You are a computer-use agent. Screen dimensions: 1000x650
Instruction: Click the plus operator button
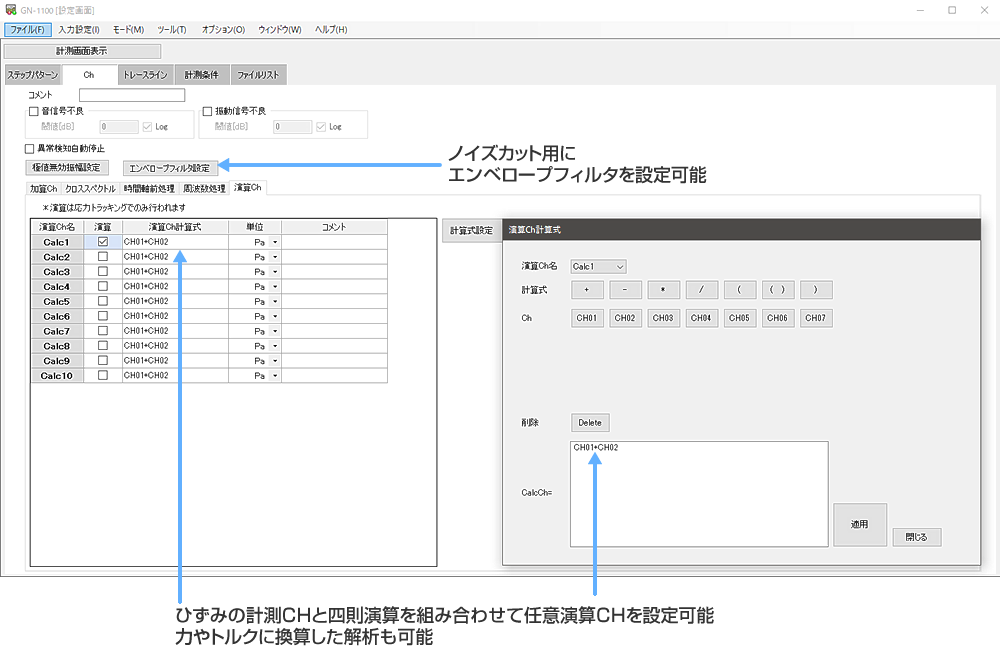coord(587,290)
